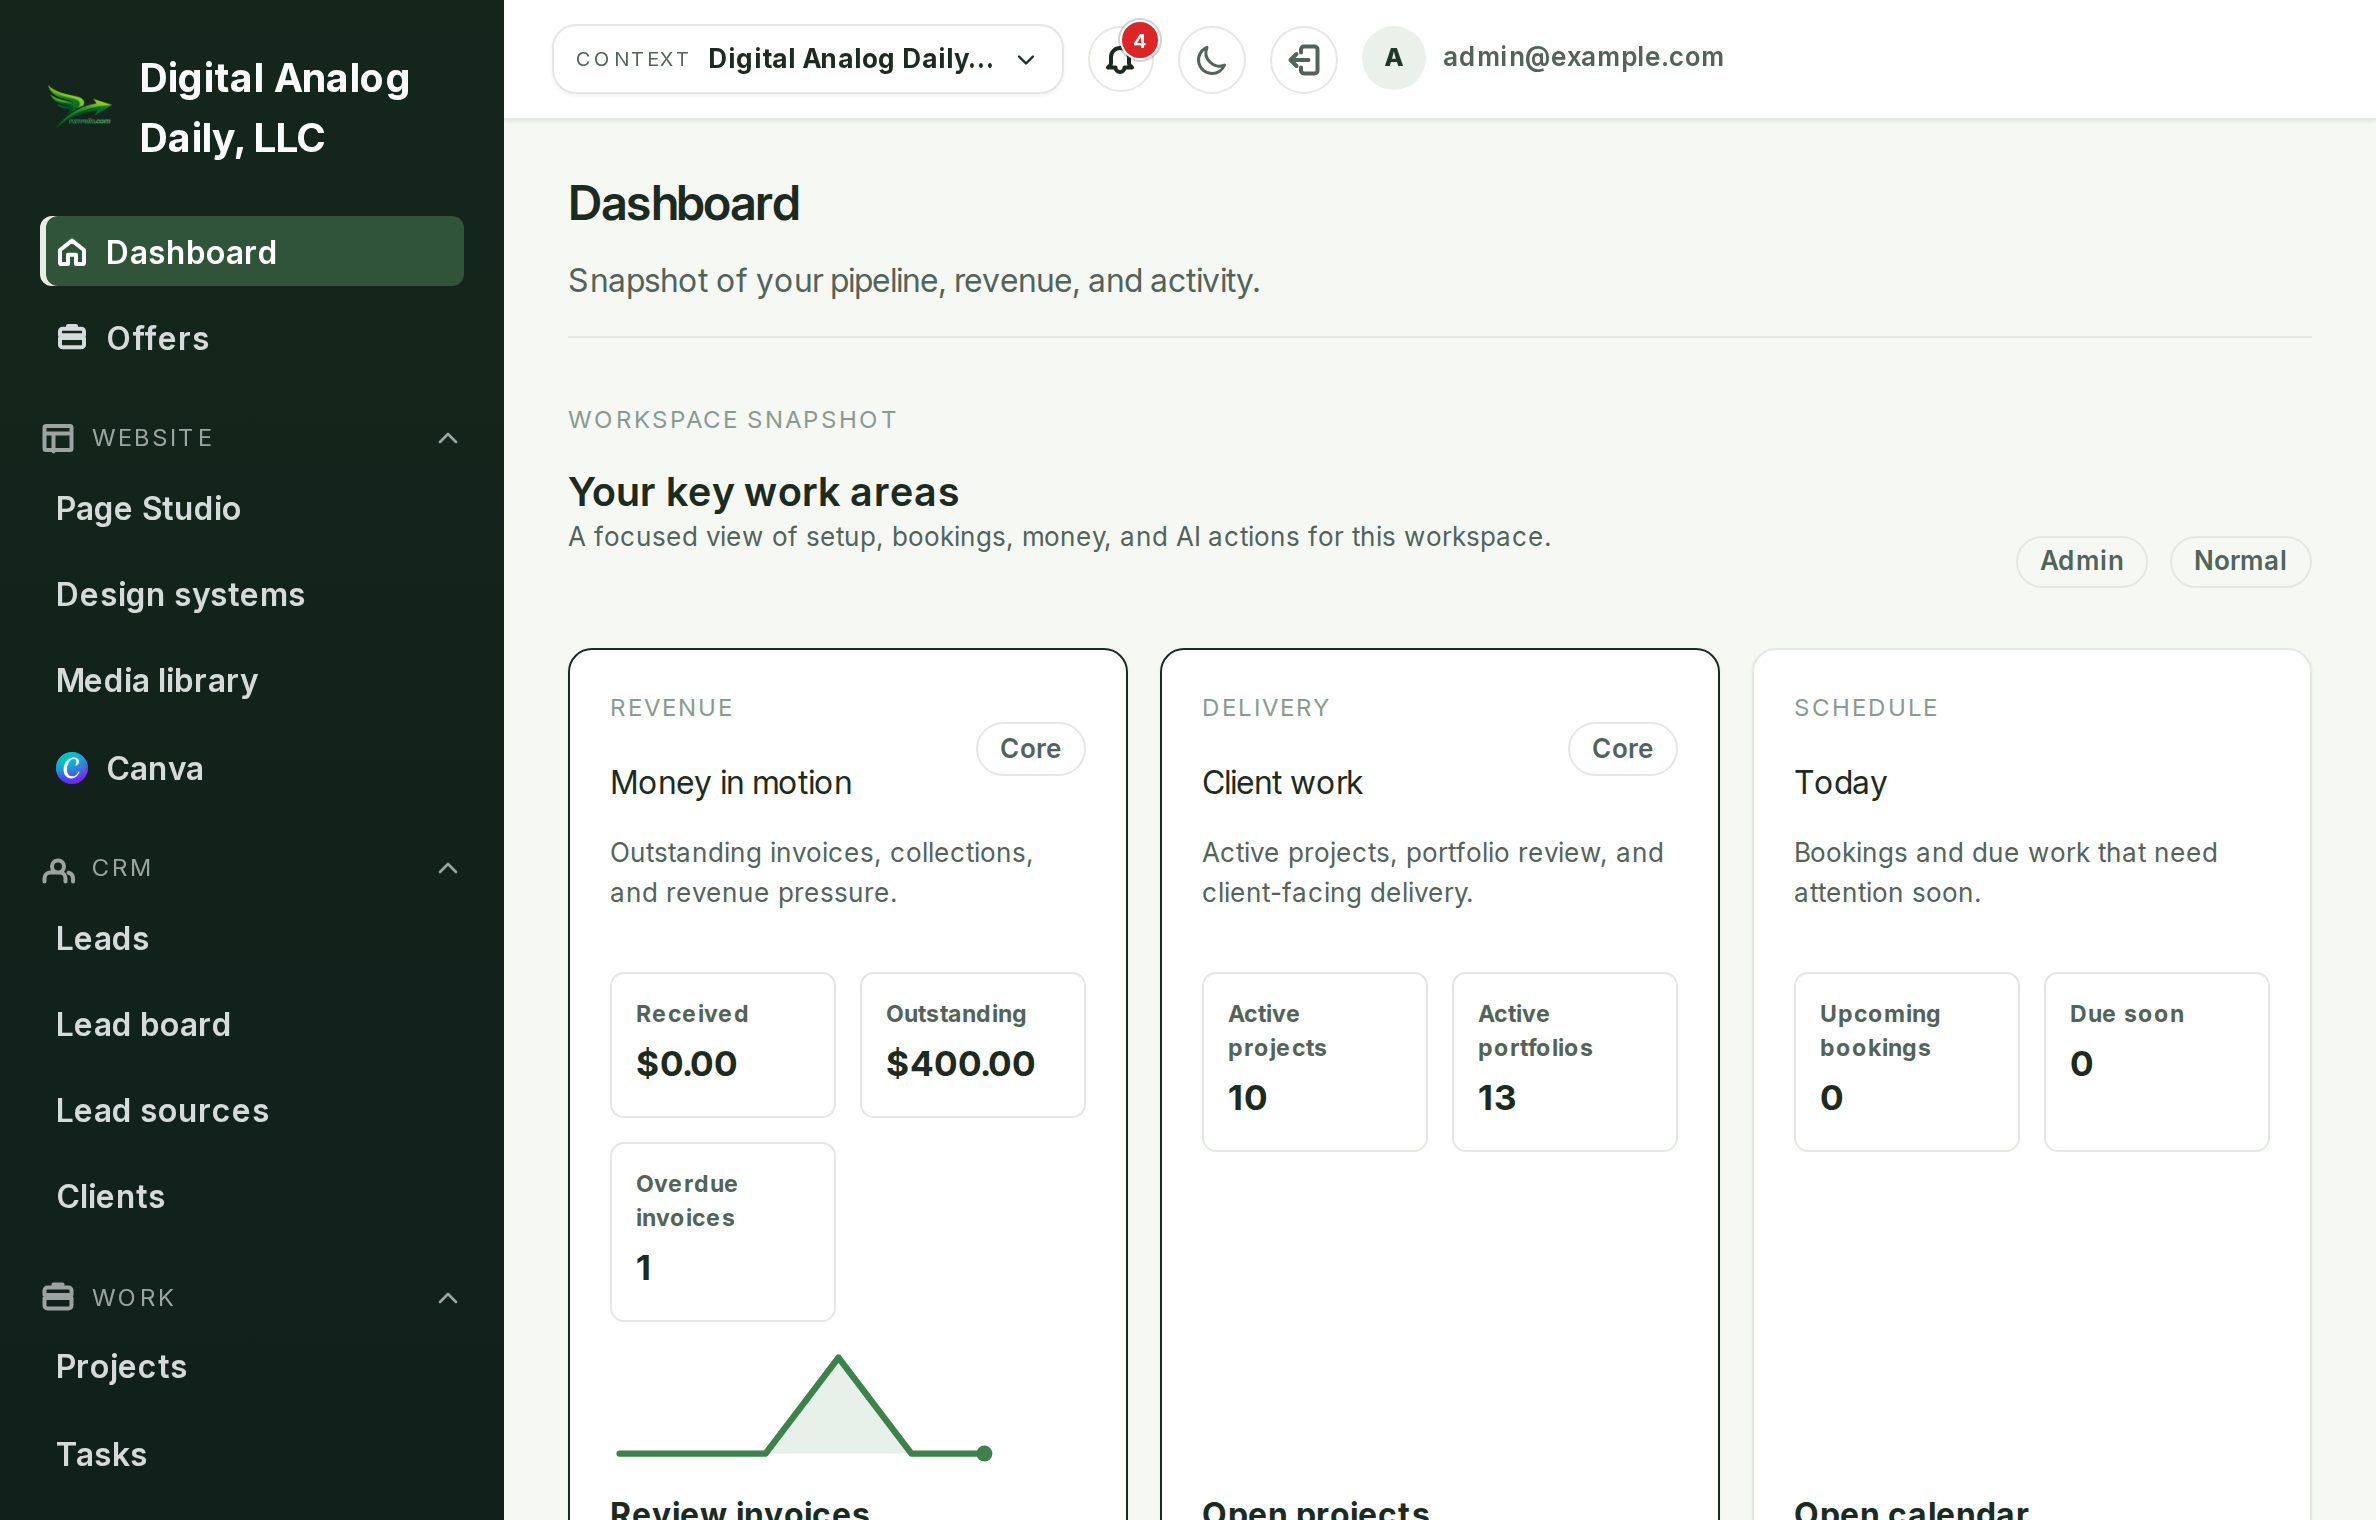Click the revenue sparkline chart
2376x1520 pixels.
pyautogui.click(x=804, y=1407)
